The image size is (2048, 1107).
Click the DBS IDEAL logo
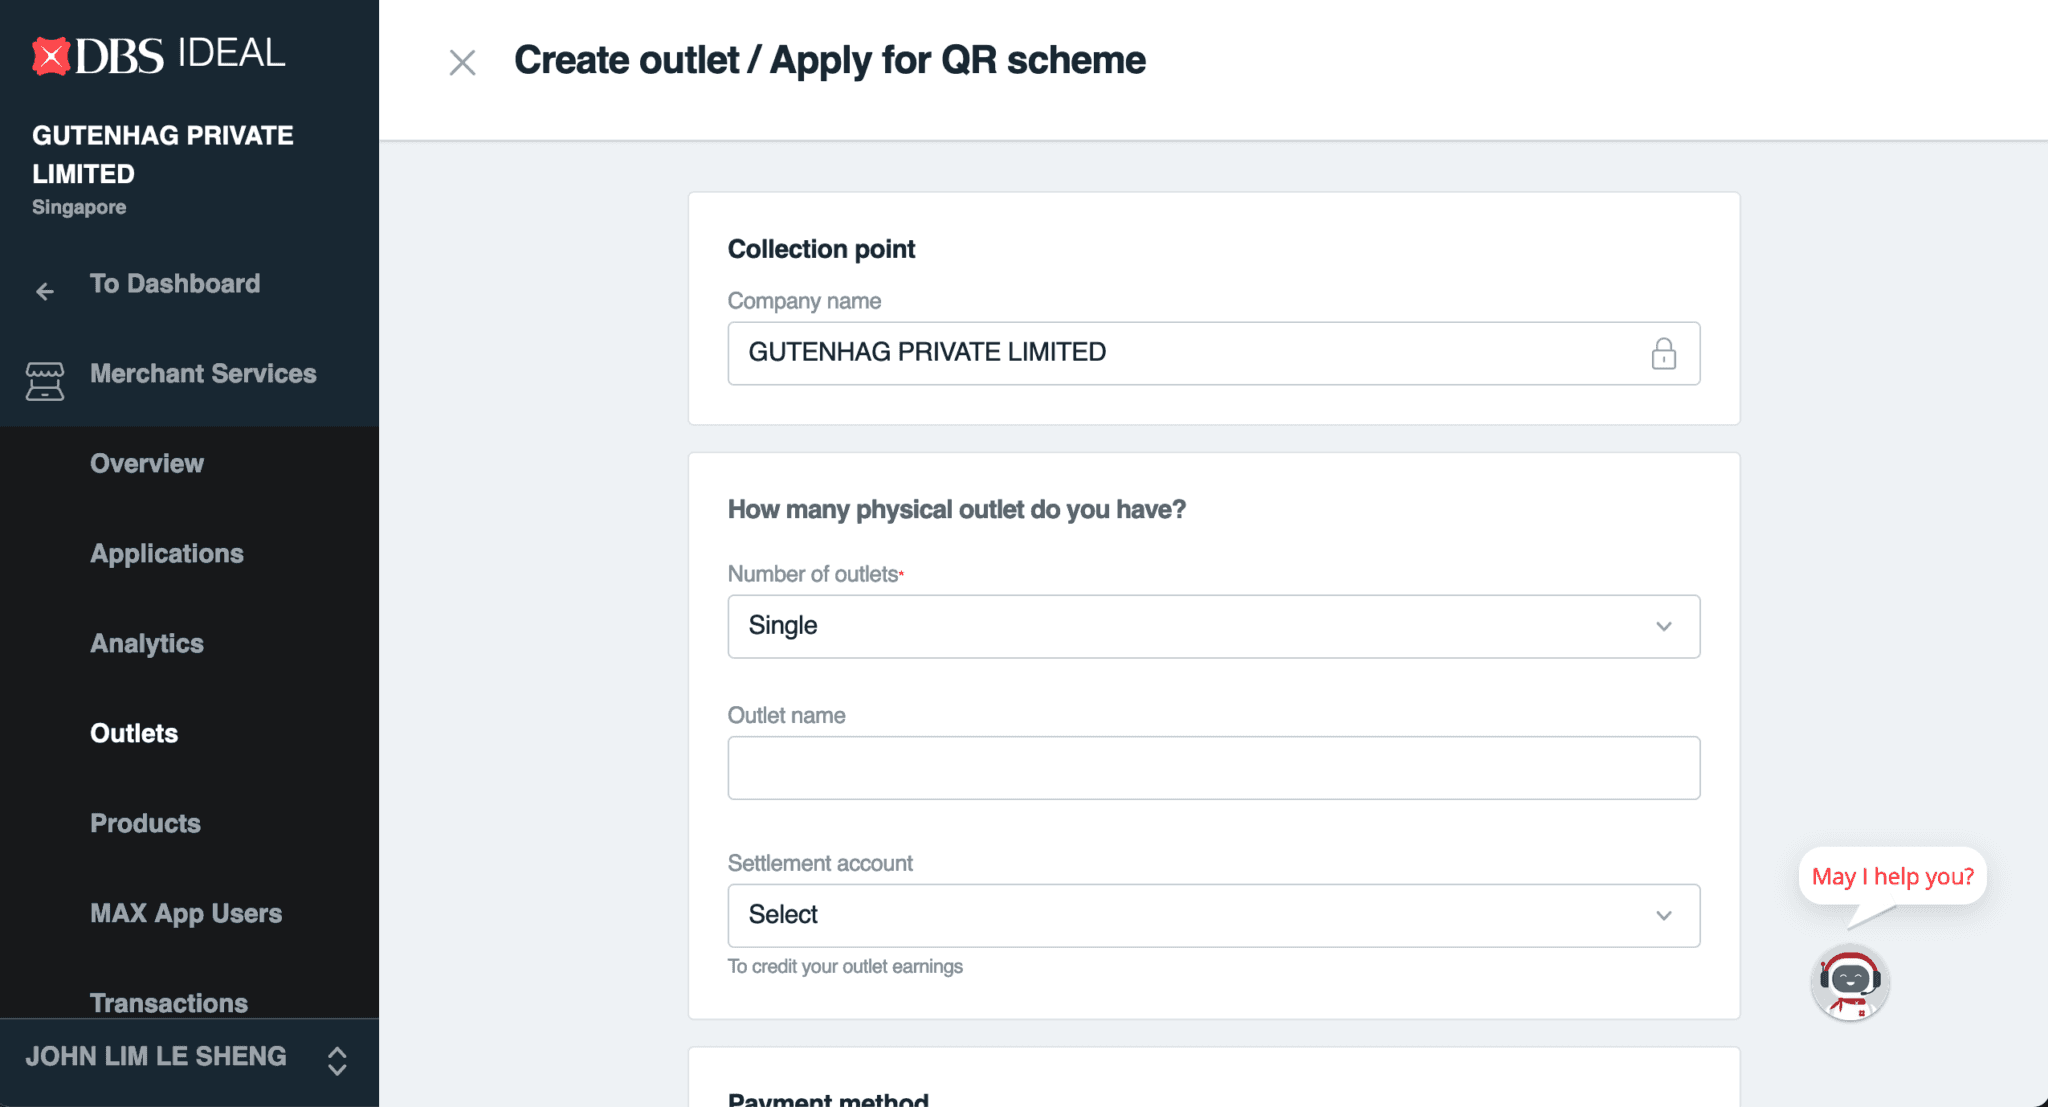[x=155, y=54]
